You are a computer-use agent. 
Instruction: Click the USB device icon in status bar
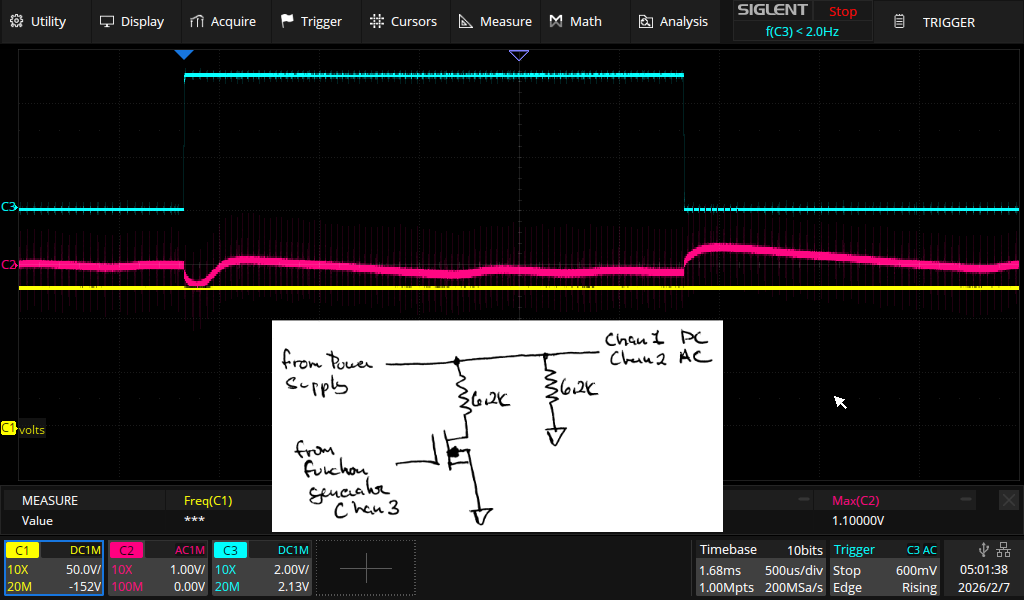(984, 549)
